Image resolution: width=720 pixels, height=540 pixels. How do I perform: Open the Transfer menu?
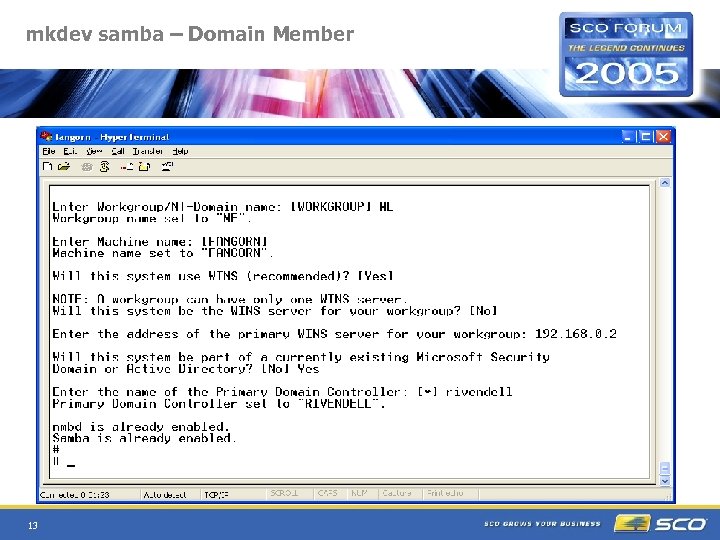point(147,151)
